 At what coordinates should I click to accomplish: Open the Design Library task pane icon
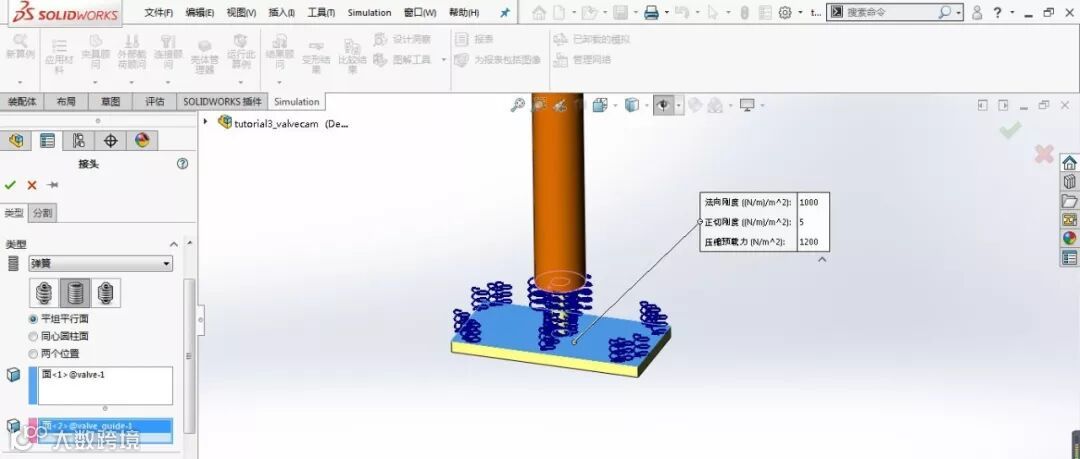coord(1069,182)
